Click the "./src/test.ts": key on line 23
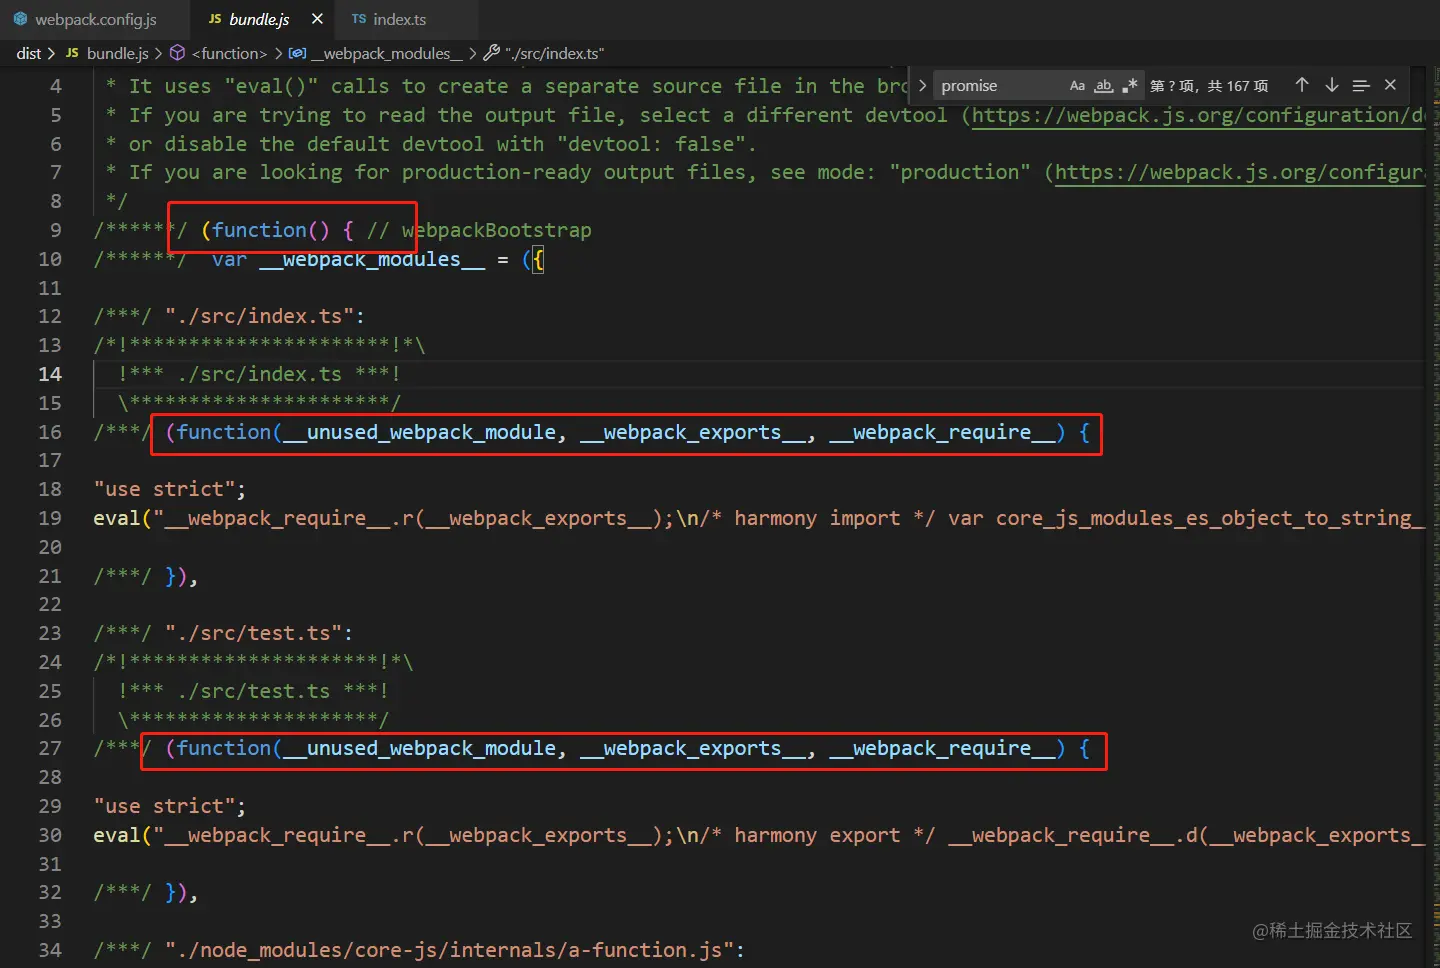Screen dimensions: 1440x968 point(259,633)
